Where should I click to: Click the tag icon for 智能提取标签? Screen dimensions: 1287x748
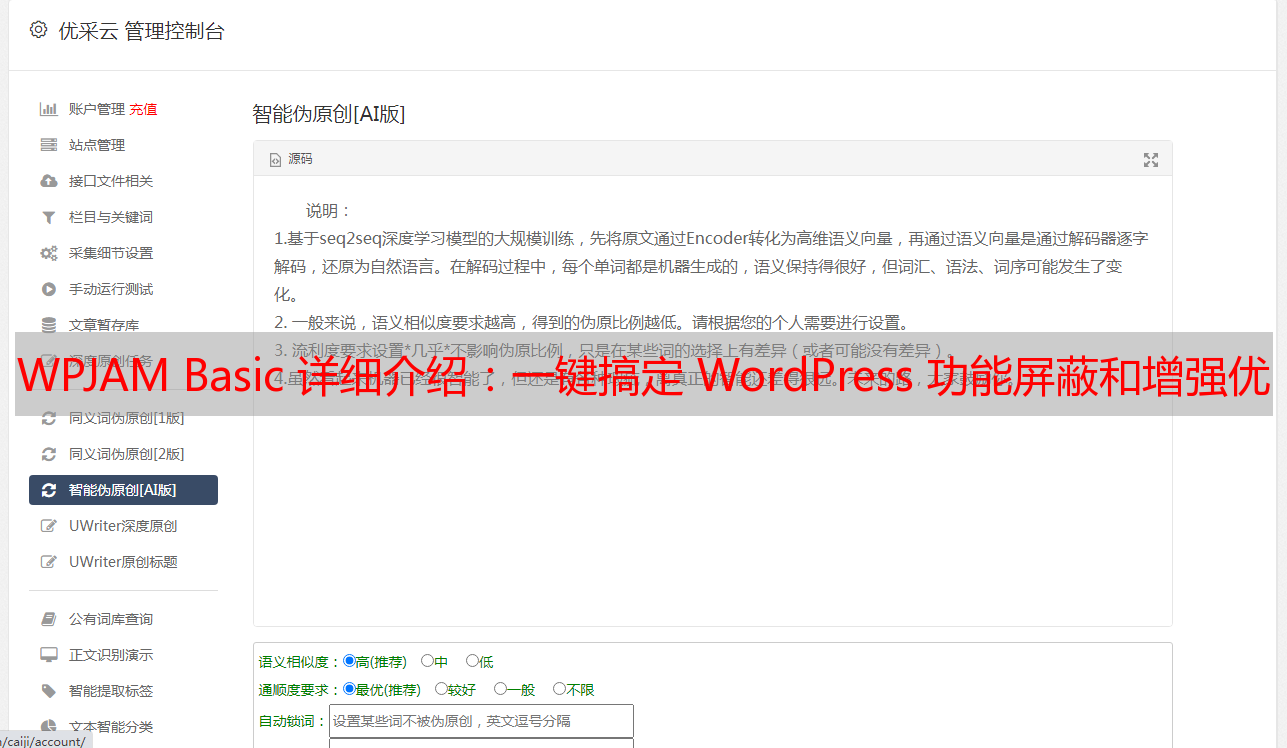click(x=48, y=691)
